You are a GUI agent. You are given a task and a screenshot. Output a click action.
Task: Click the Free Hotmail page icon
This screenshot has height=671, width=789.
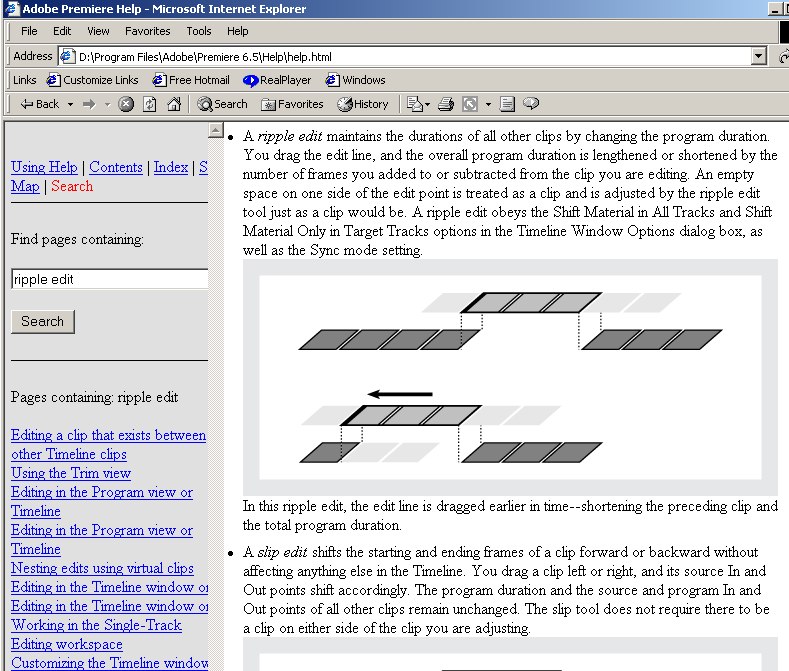(160, 80)
